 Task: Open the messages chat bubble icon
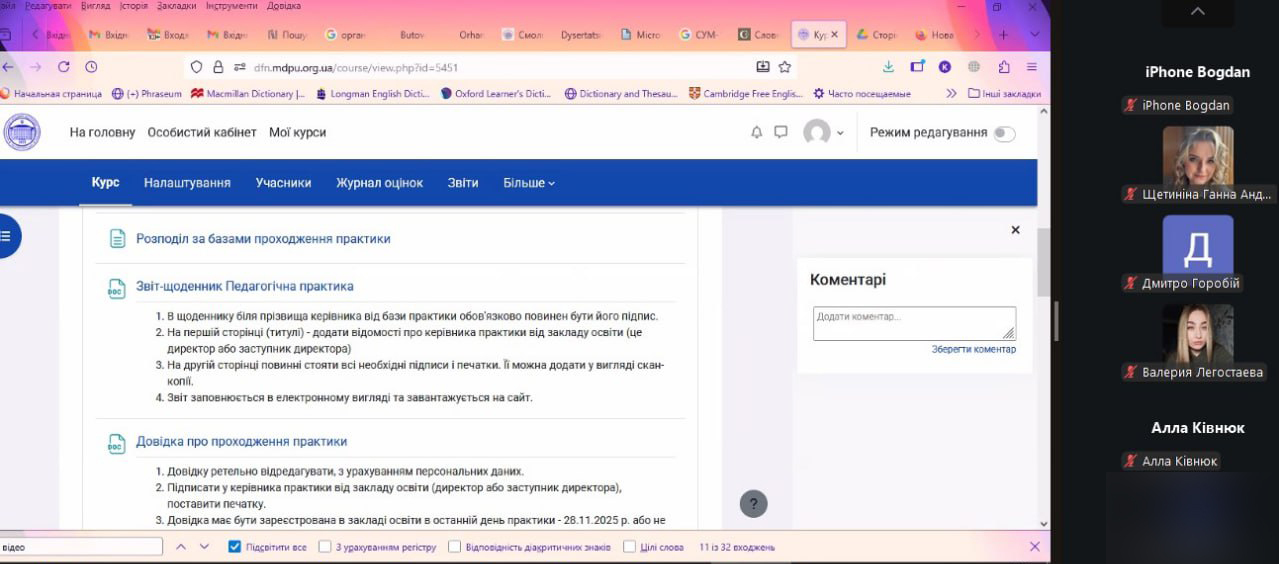tap(781, 132)
